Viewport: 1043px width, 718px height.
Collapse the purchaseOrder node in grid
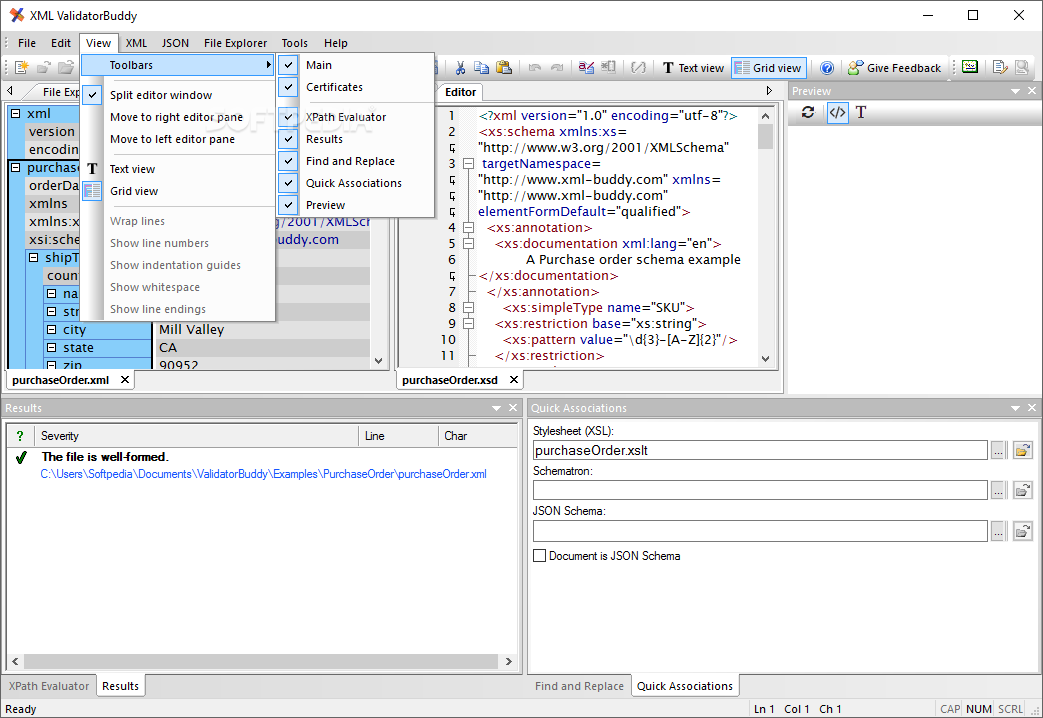16,168
